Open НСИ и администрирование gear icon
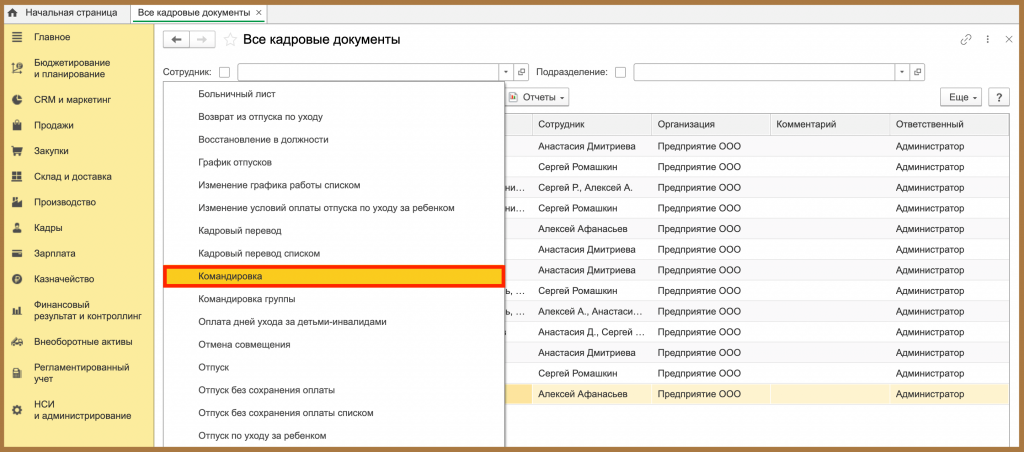This screenshot has width=1024, height=452. tap(18, 410)
